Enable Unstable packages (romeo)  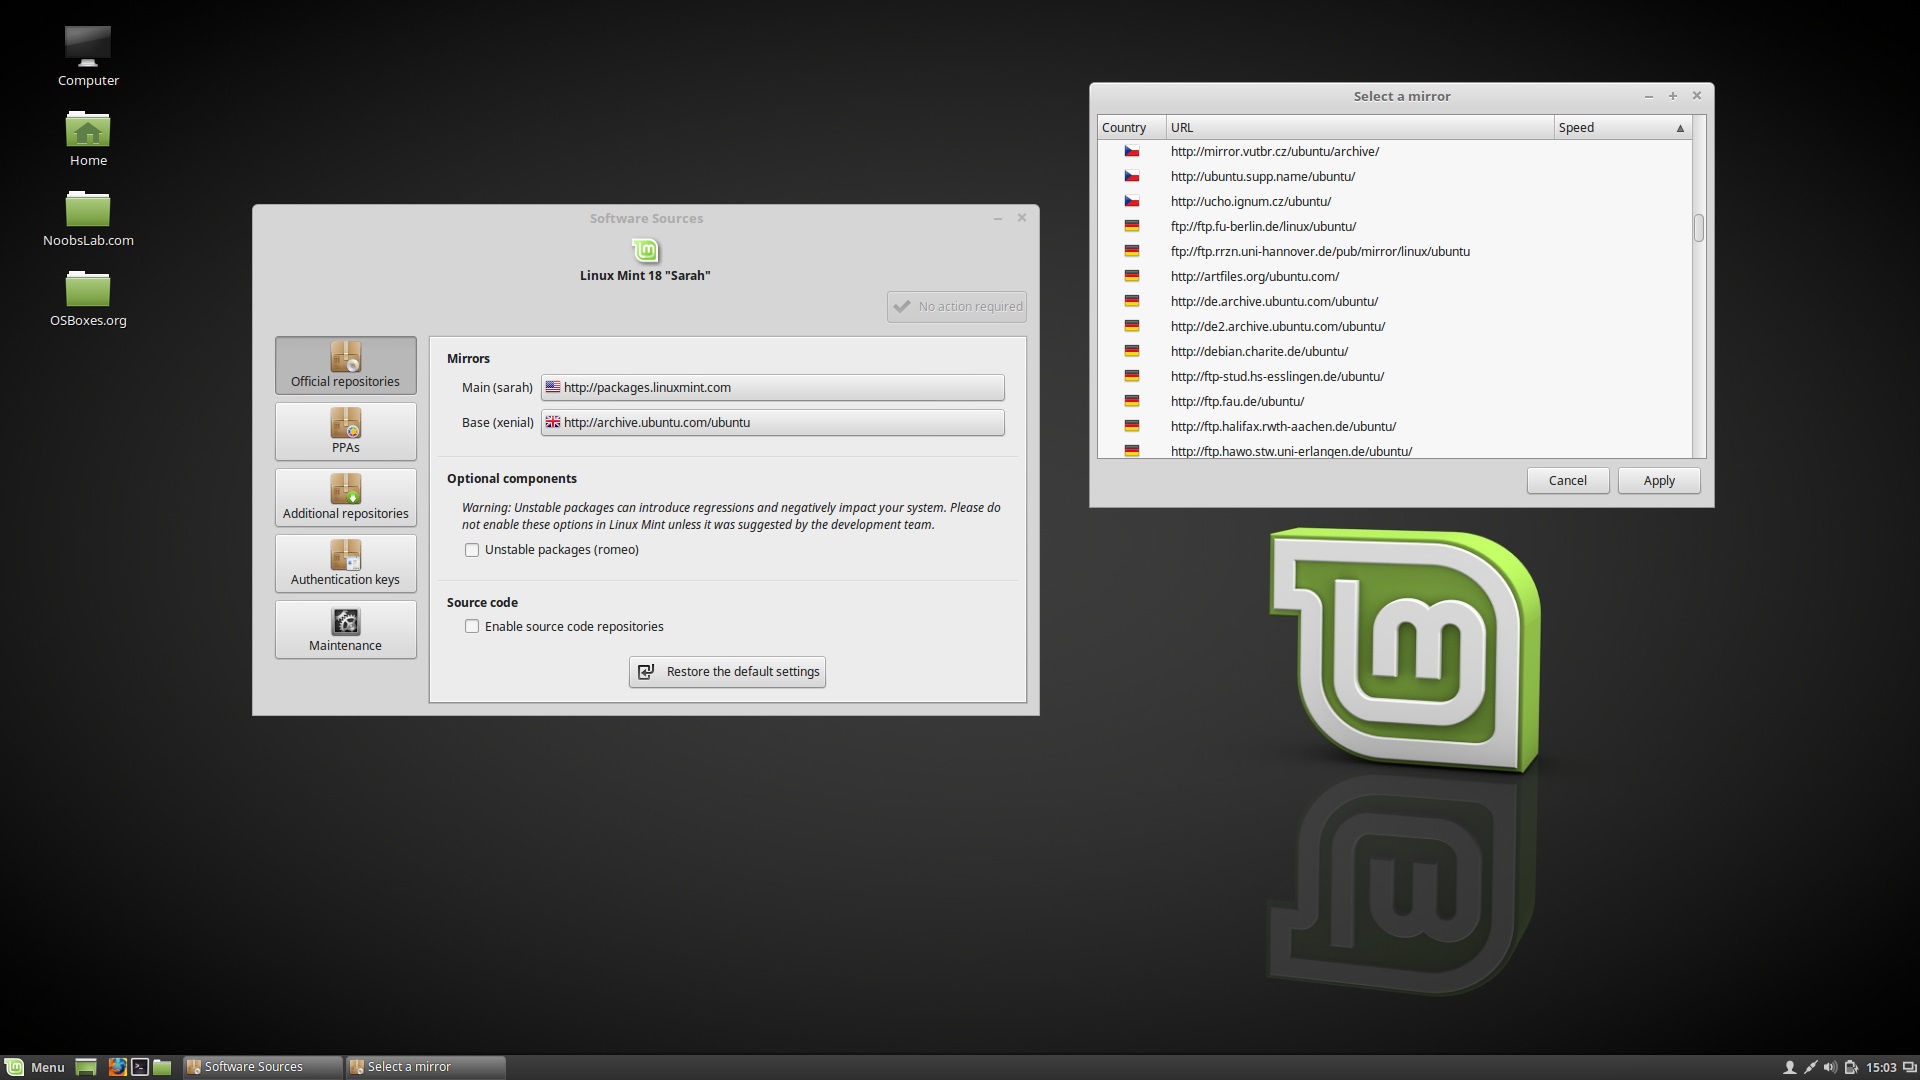[x=471, y=549]
